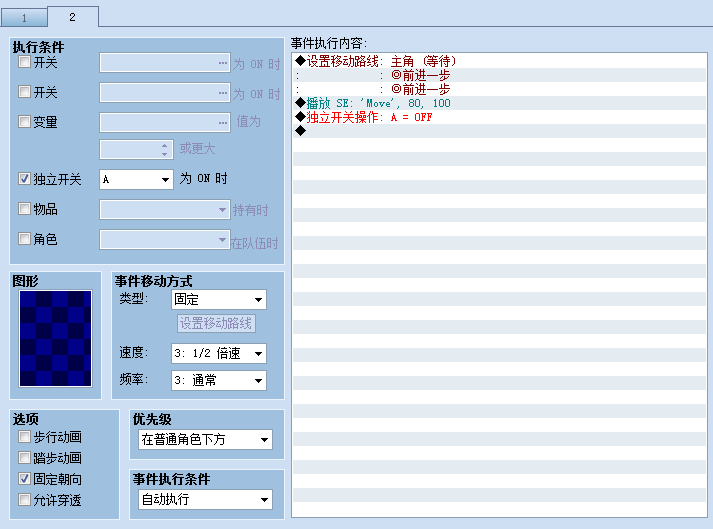Select the 播放 SE: 'Move' command line
Screen dimensions: 713x529
(499, 103)
